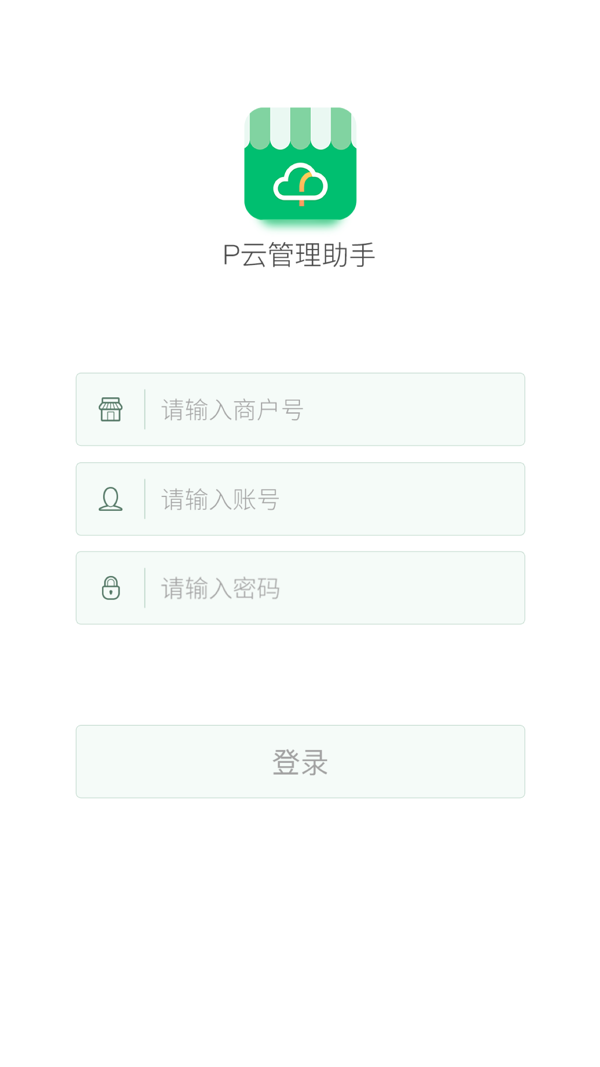Click the divider line beside the user icon
600x1067 pixels.
tap(145, 498)
